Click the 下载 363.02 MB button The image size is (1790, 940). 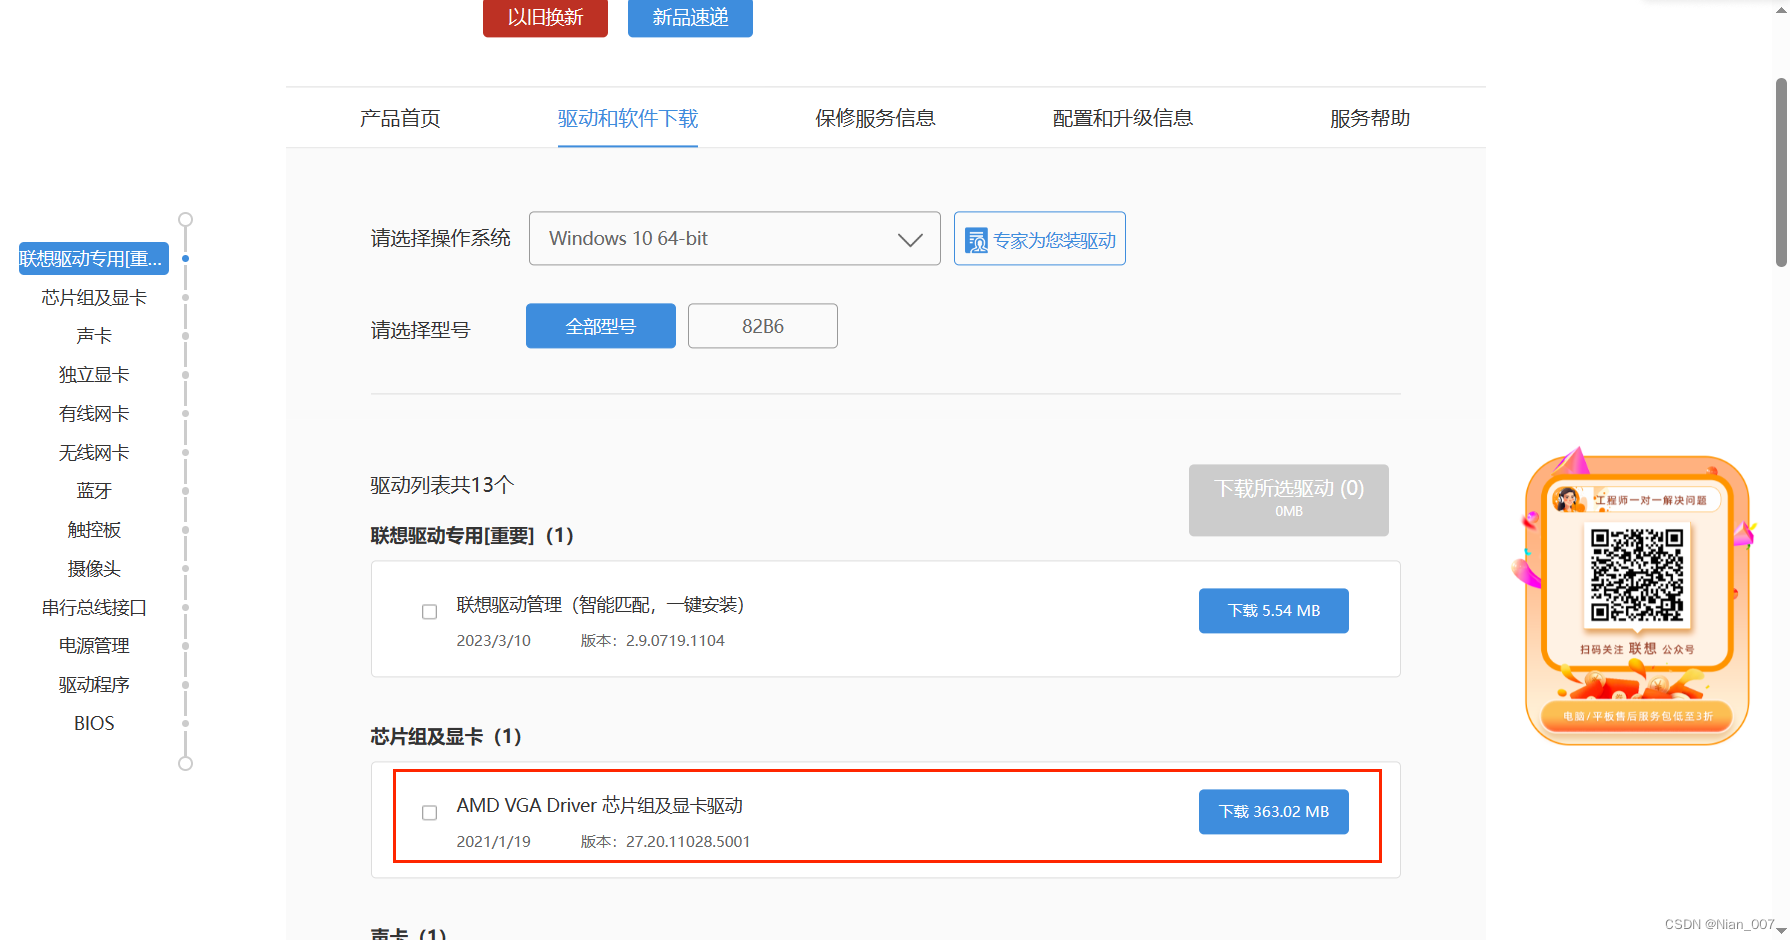click(x=1274, y=812)
